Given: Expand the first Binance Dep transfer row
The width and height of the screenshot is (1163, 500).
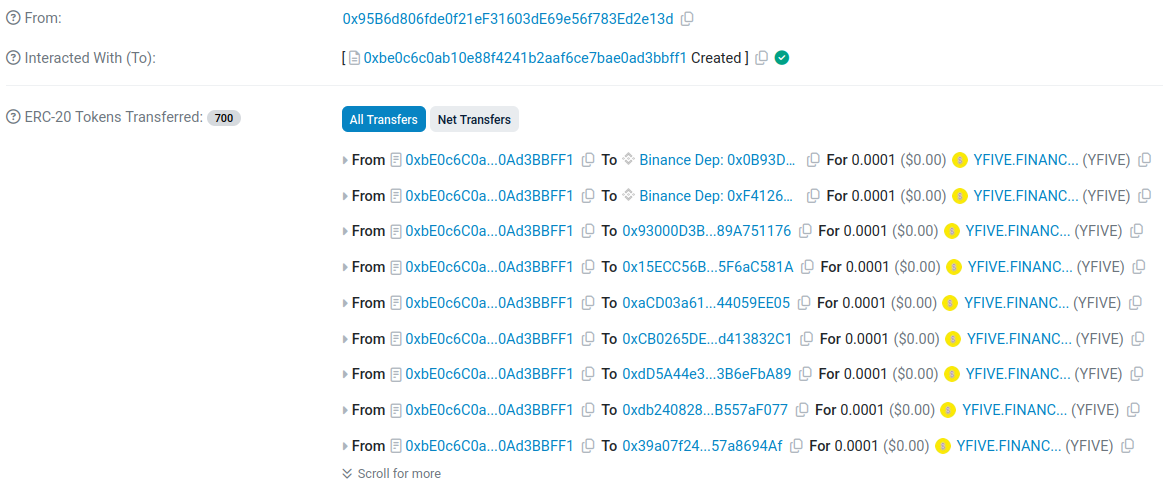Looking at the screenshot, I should pyautogui.click(x=345, y=160).
